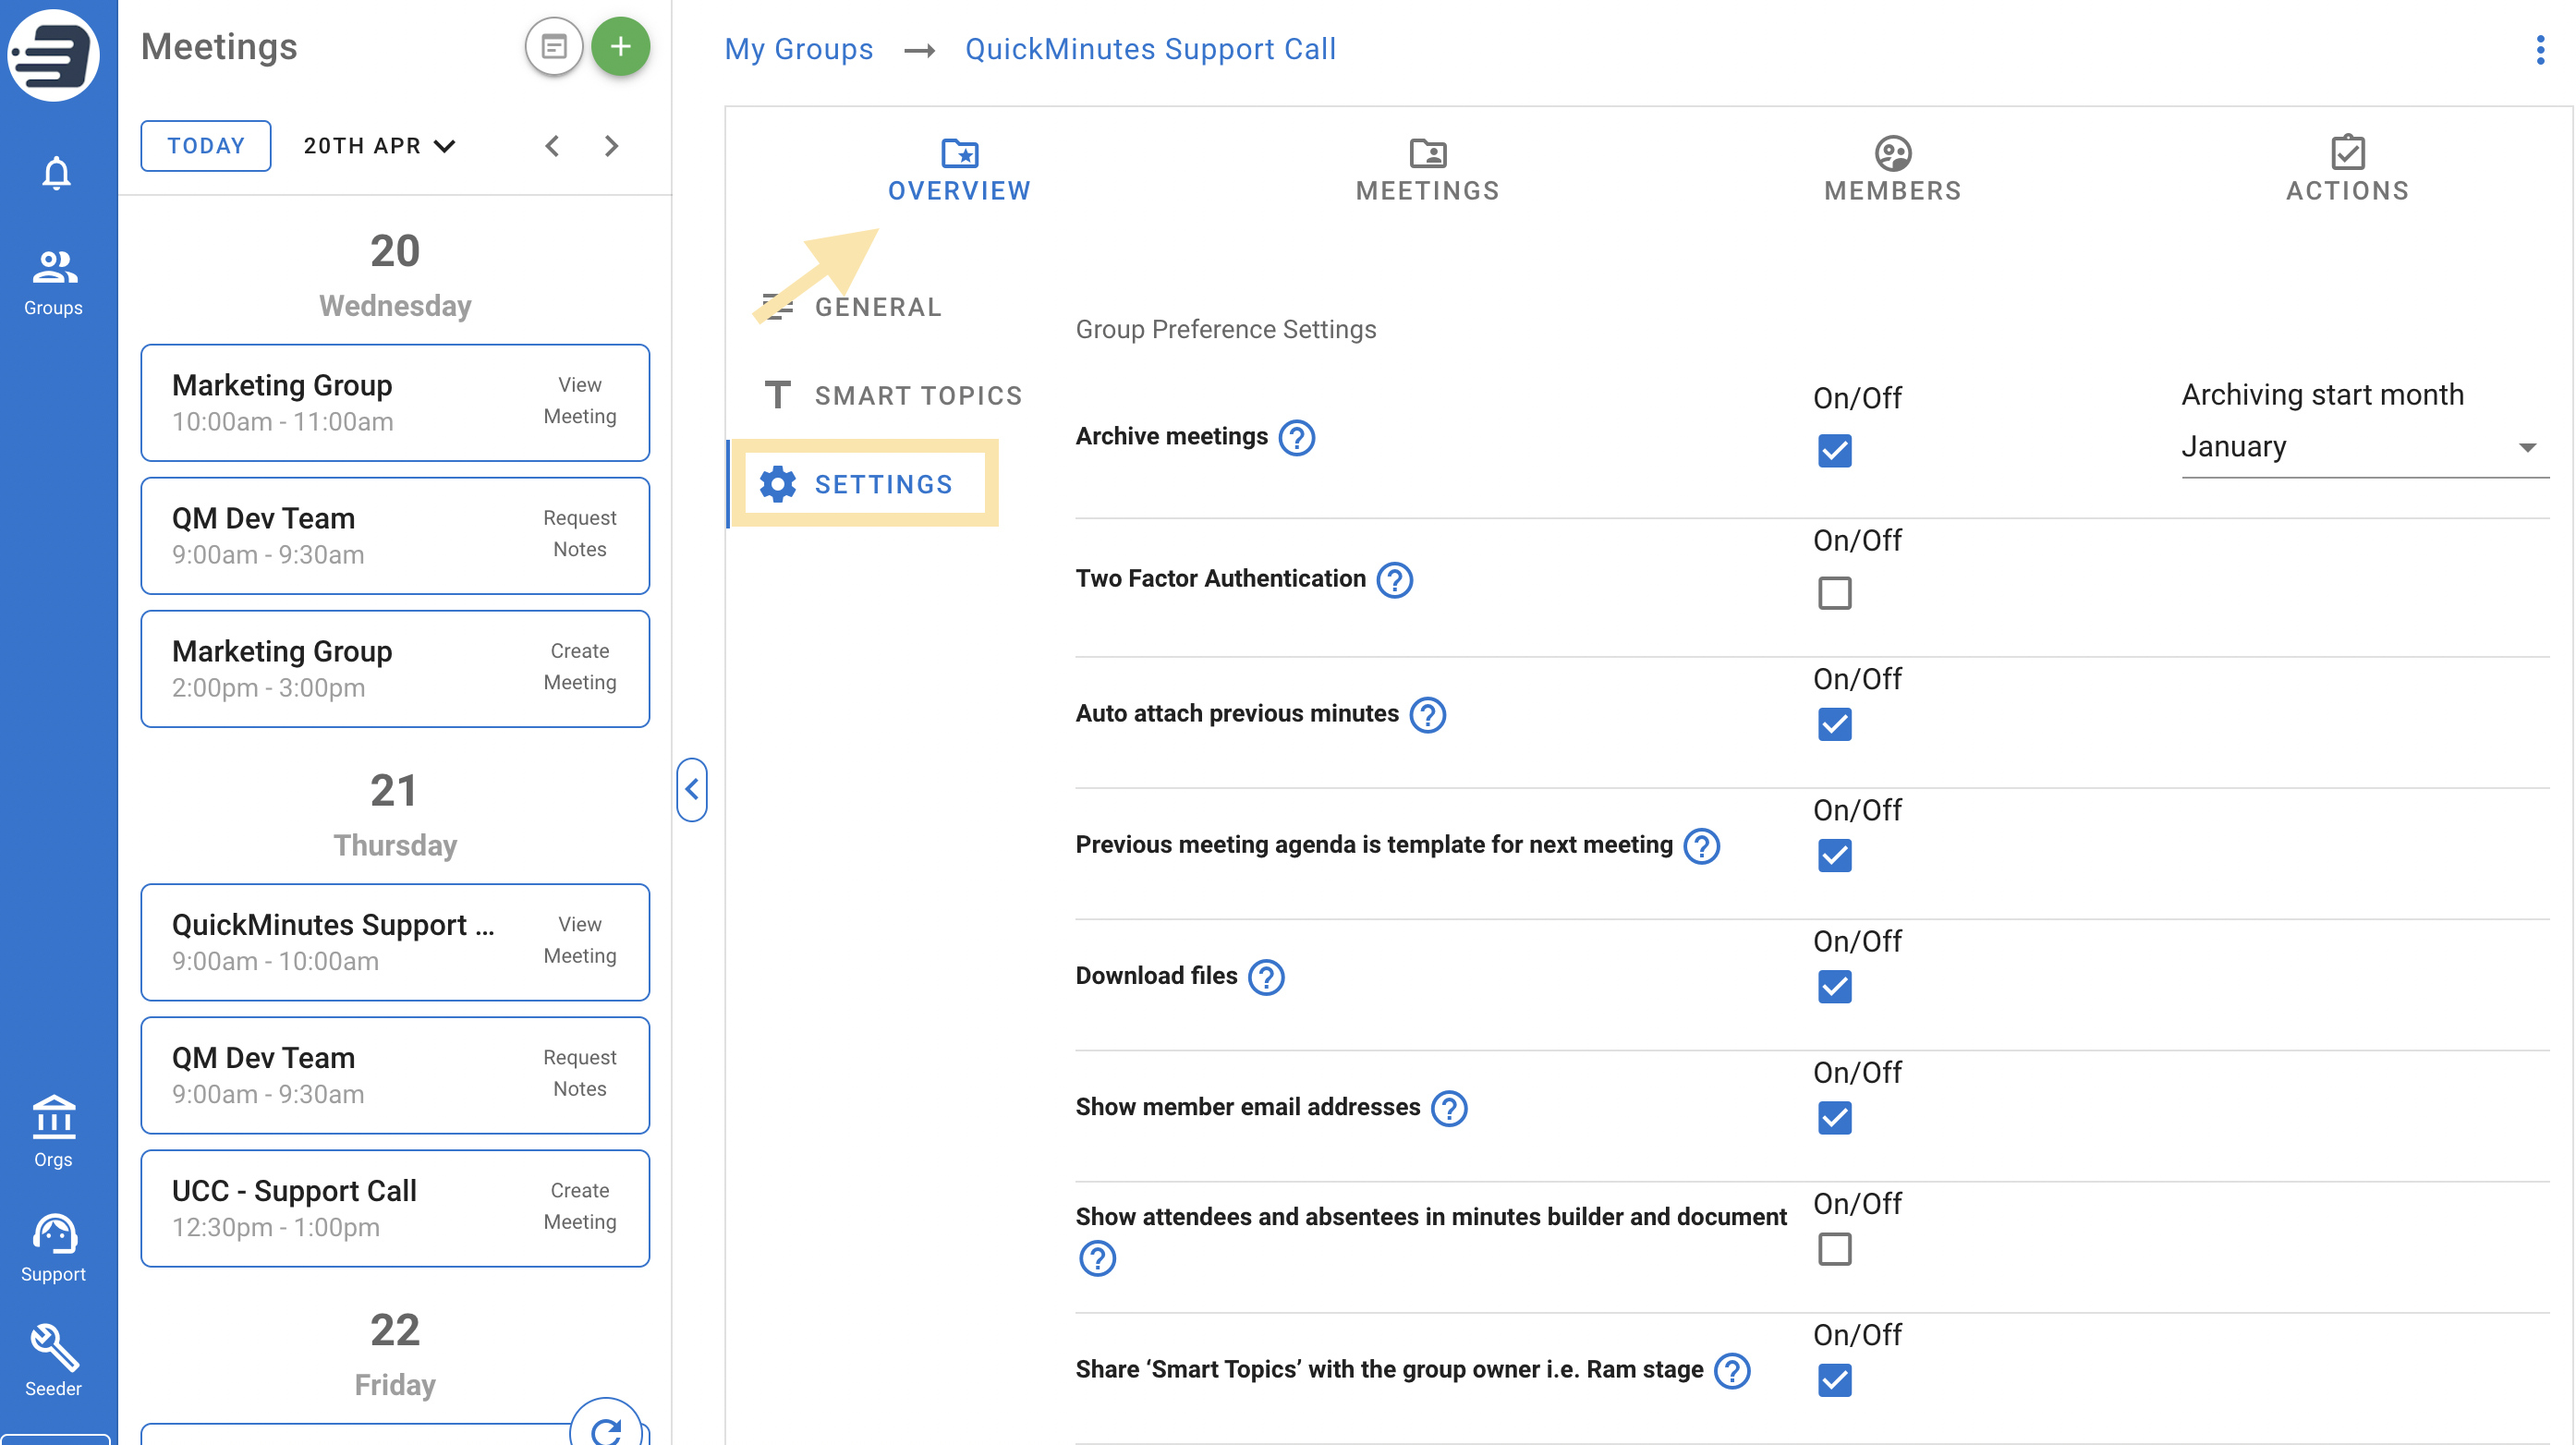The width and height of the screenshot is (2576, 1445).
Task: Toggle Auto attach previous minutes checkbox
Action: pyautogui.click(x=1835, y=724)
